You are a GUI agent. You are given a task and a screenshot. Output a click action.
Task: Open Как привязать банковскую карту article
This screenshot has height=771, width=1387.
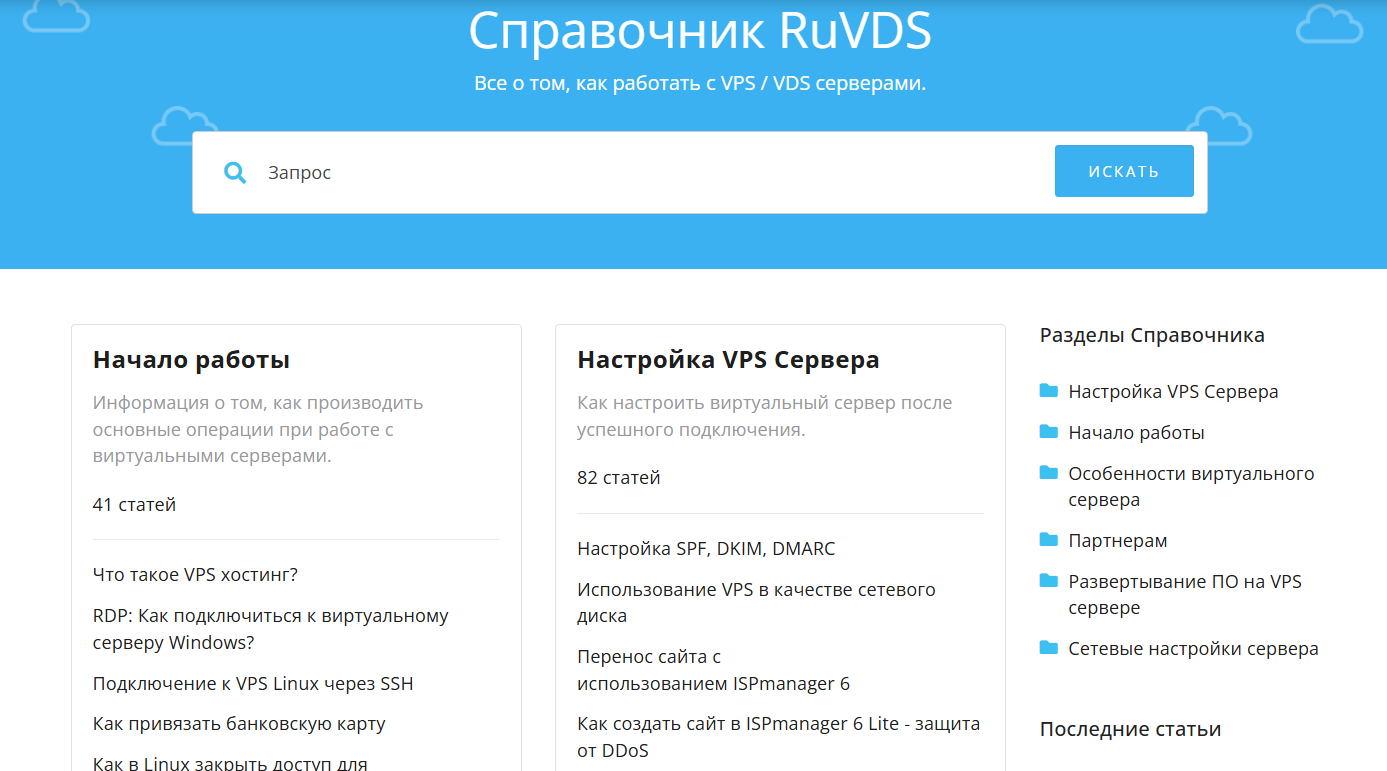(239, 723)
